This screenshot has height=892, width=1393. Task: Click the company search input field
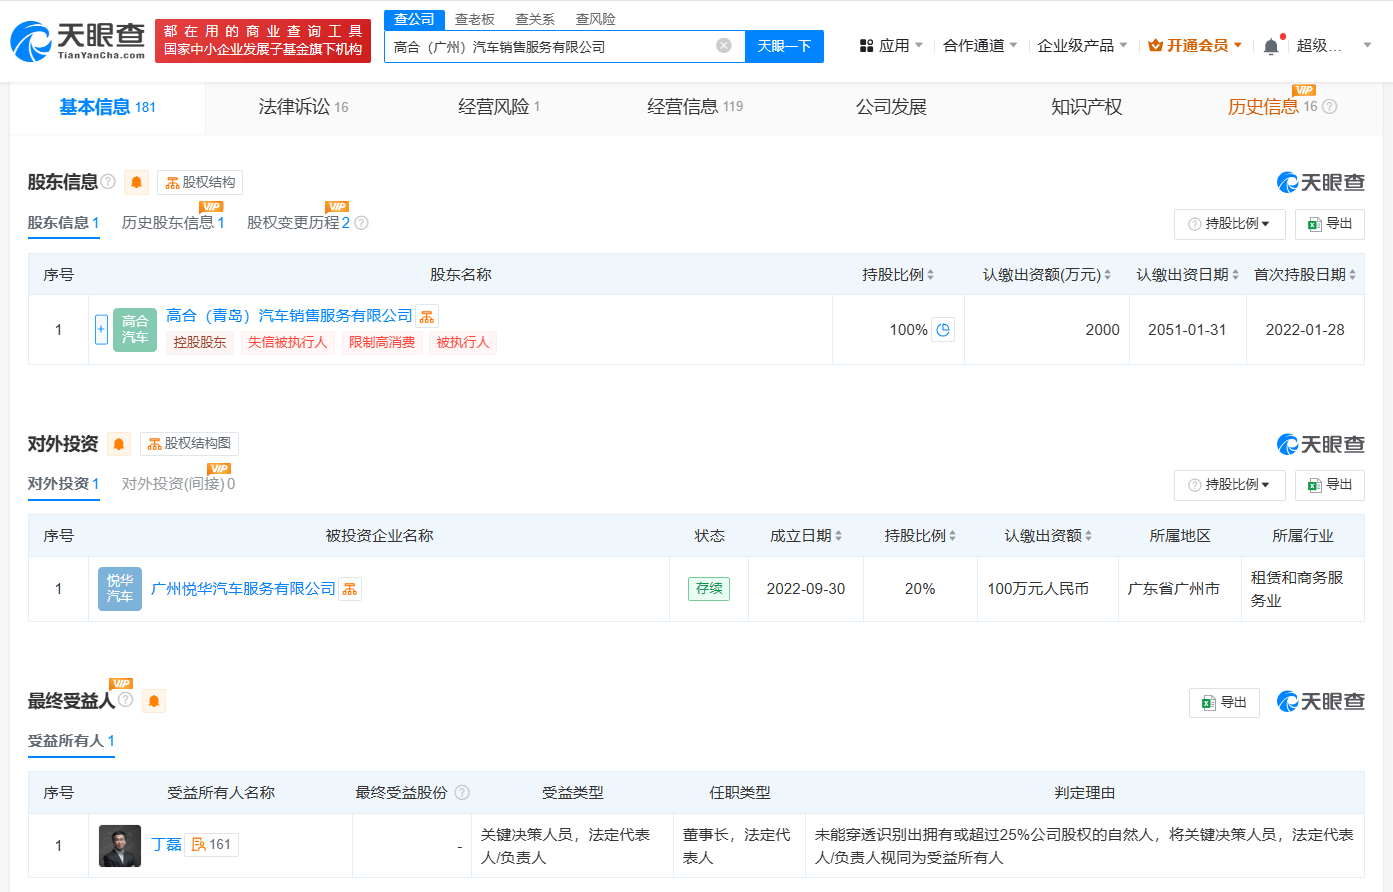550,46
